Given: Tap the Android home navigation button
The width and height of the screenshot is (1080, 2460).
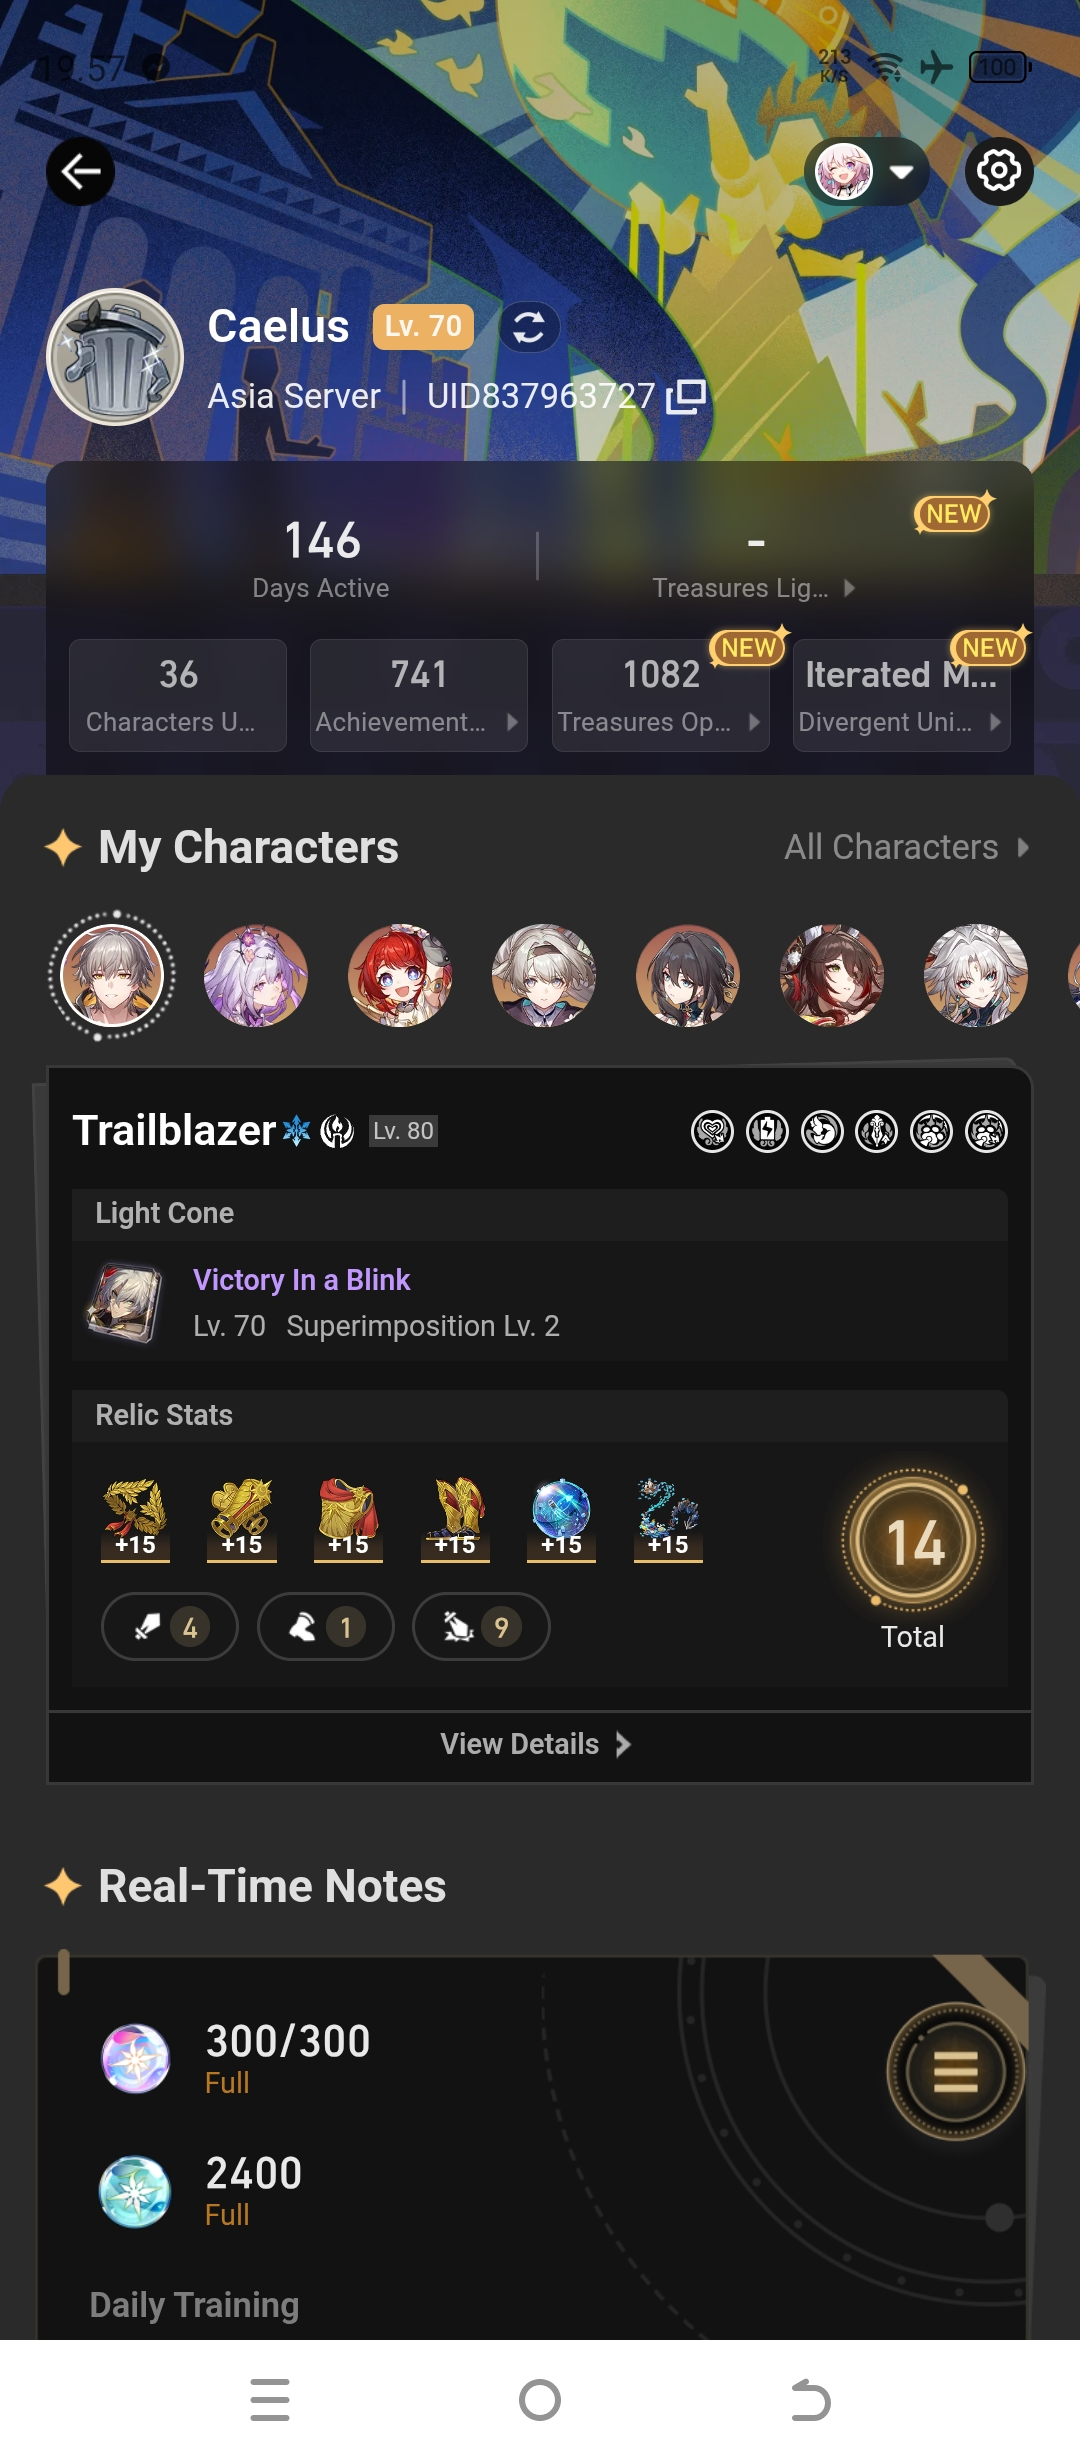Looking at the screenshot, I should pos(540,2400).
